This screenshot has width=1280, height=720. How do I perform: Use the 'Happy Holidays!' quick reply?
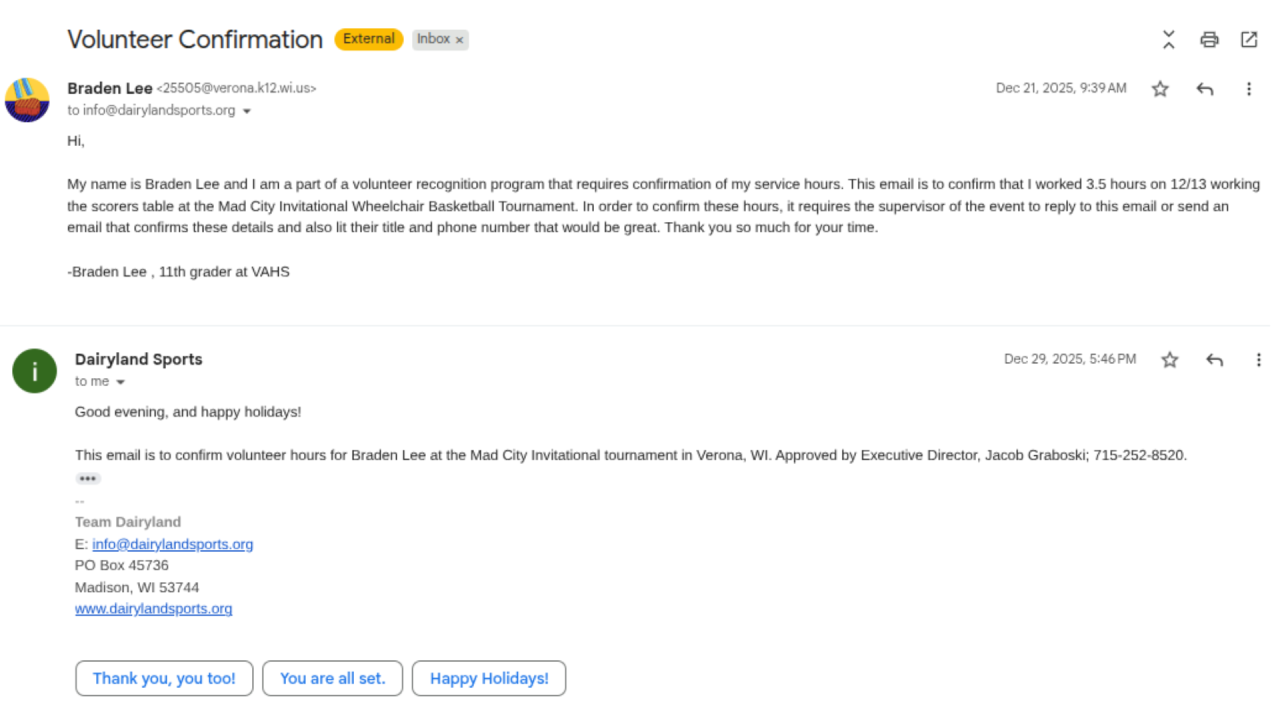[489, 678]
